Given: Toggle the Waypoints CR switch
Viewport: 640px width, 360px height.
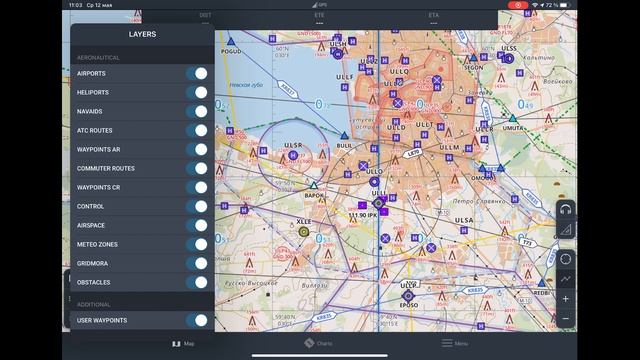Looking at the screenshot, I should [197, 187].
